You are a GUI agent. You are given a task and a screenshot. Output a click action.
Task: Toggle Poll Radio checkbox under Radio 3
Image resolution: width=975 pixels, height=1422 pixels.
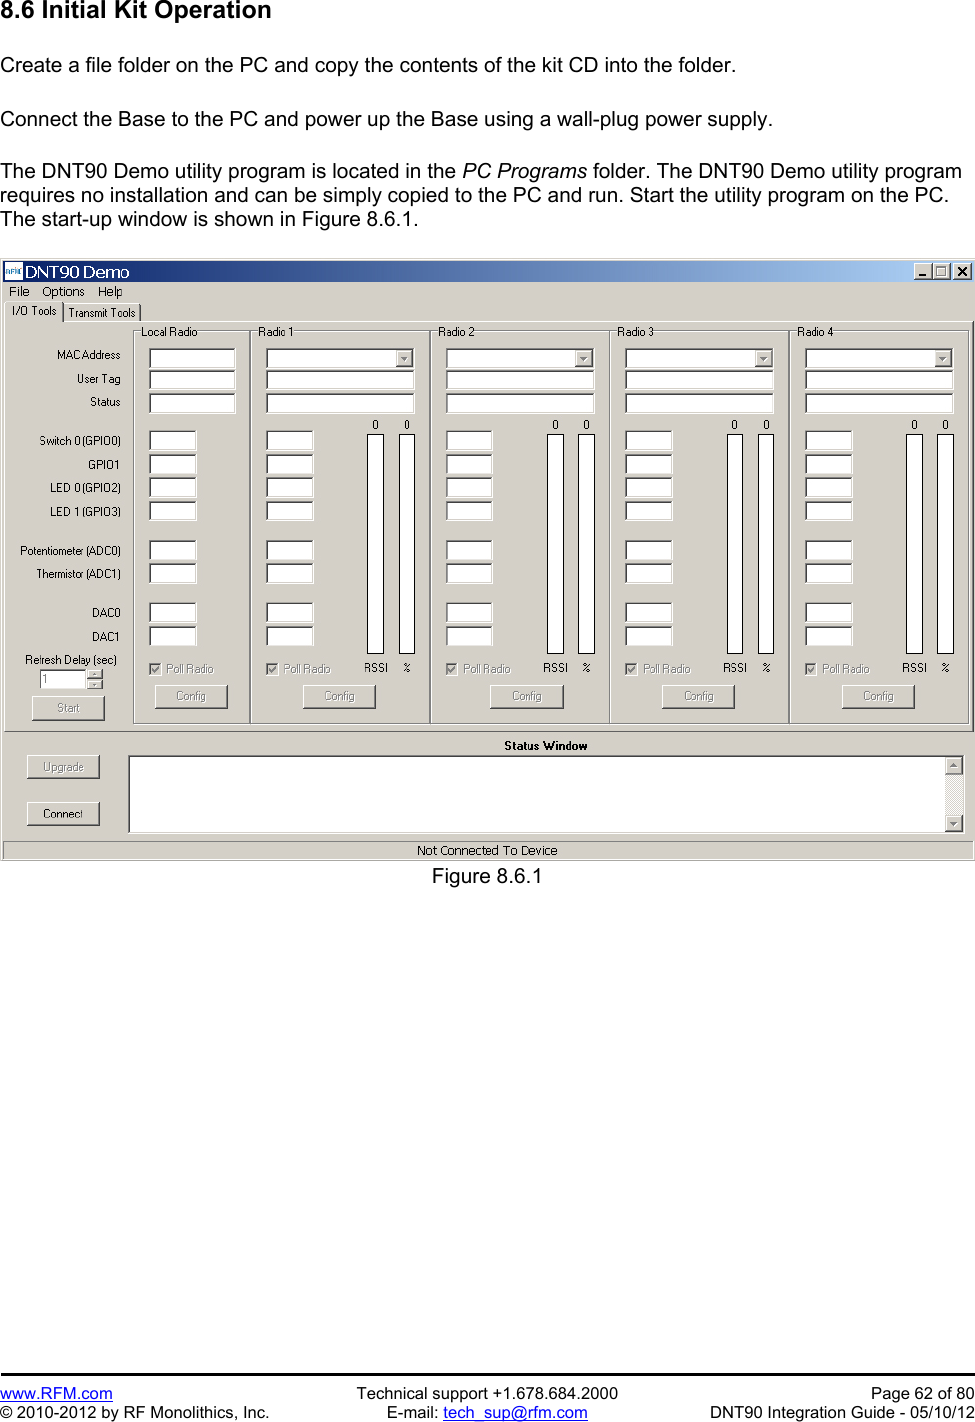click(631, 669)
